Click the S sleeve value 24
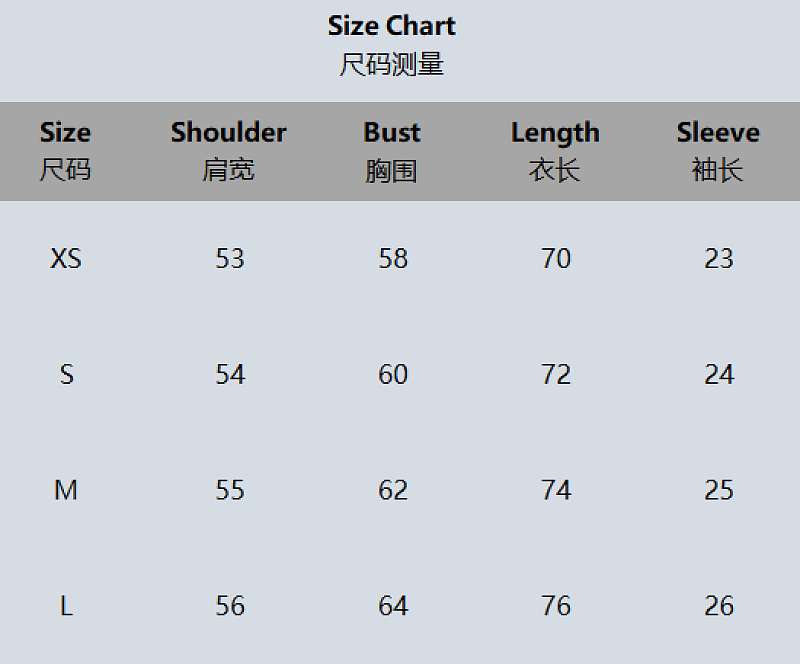 (719, 374)
